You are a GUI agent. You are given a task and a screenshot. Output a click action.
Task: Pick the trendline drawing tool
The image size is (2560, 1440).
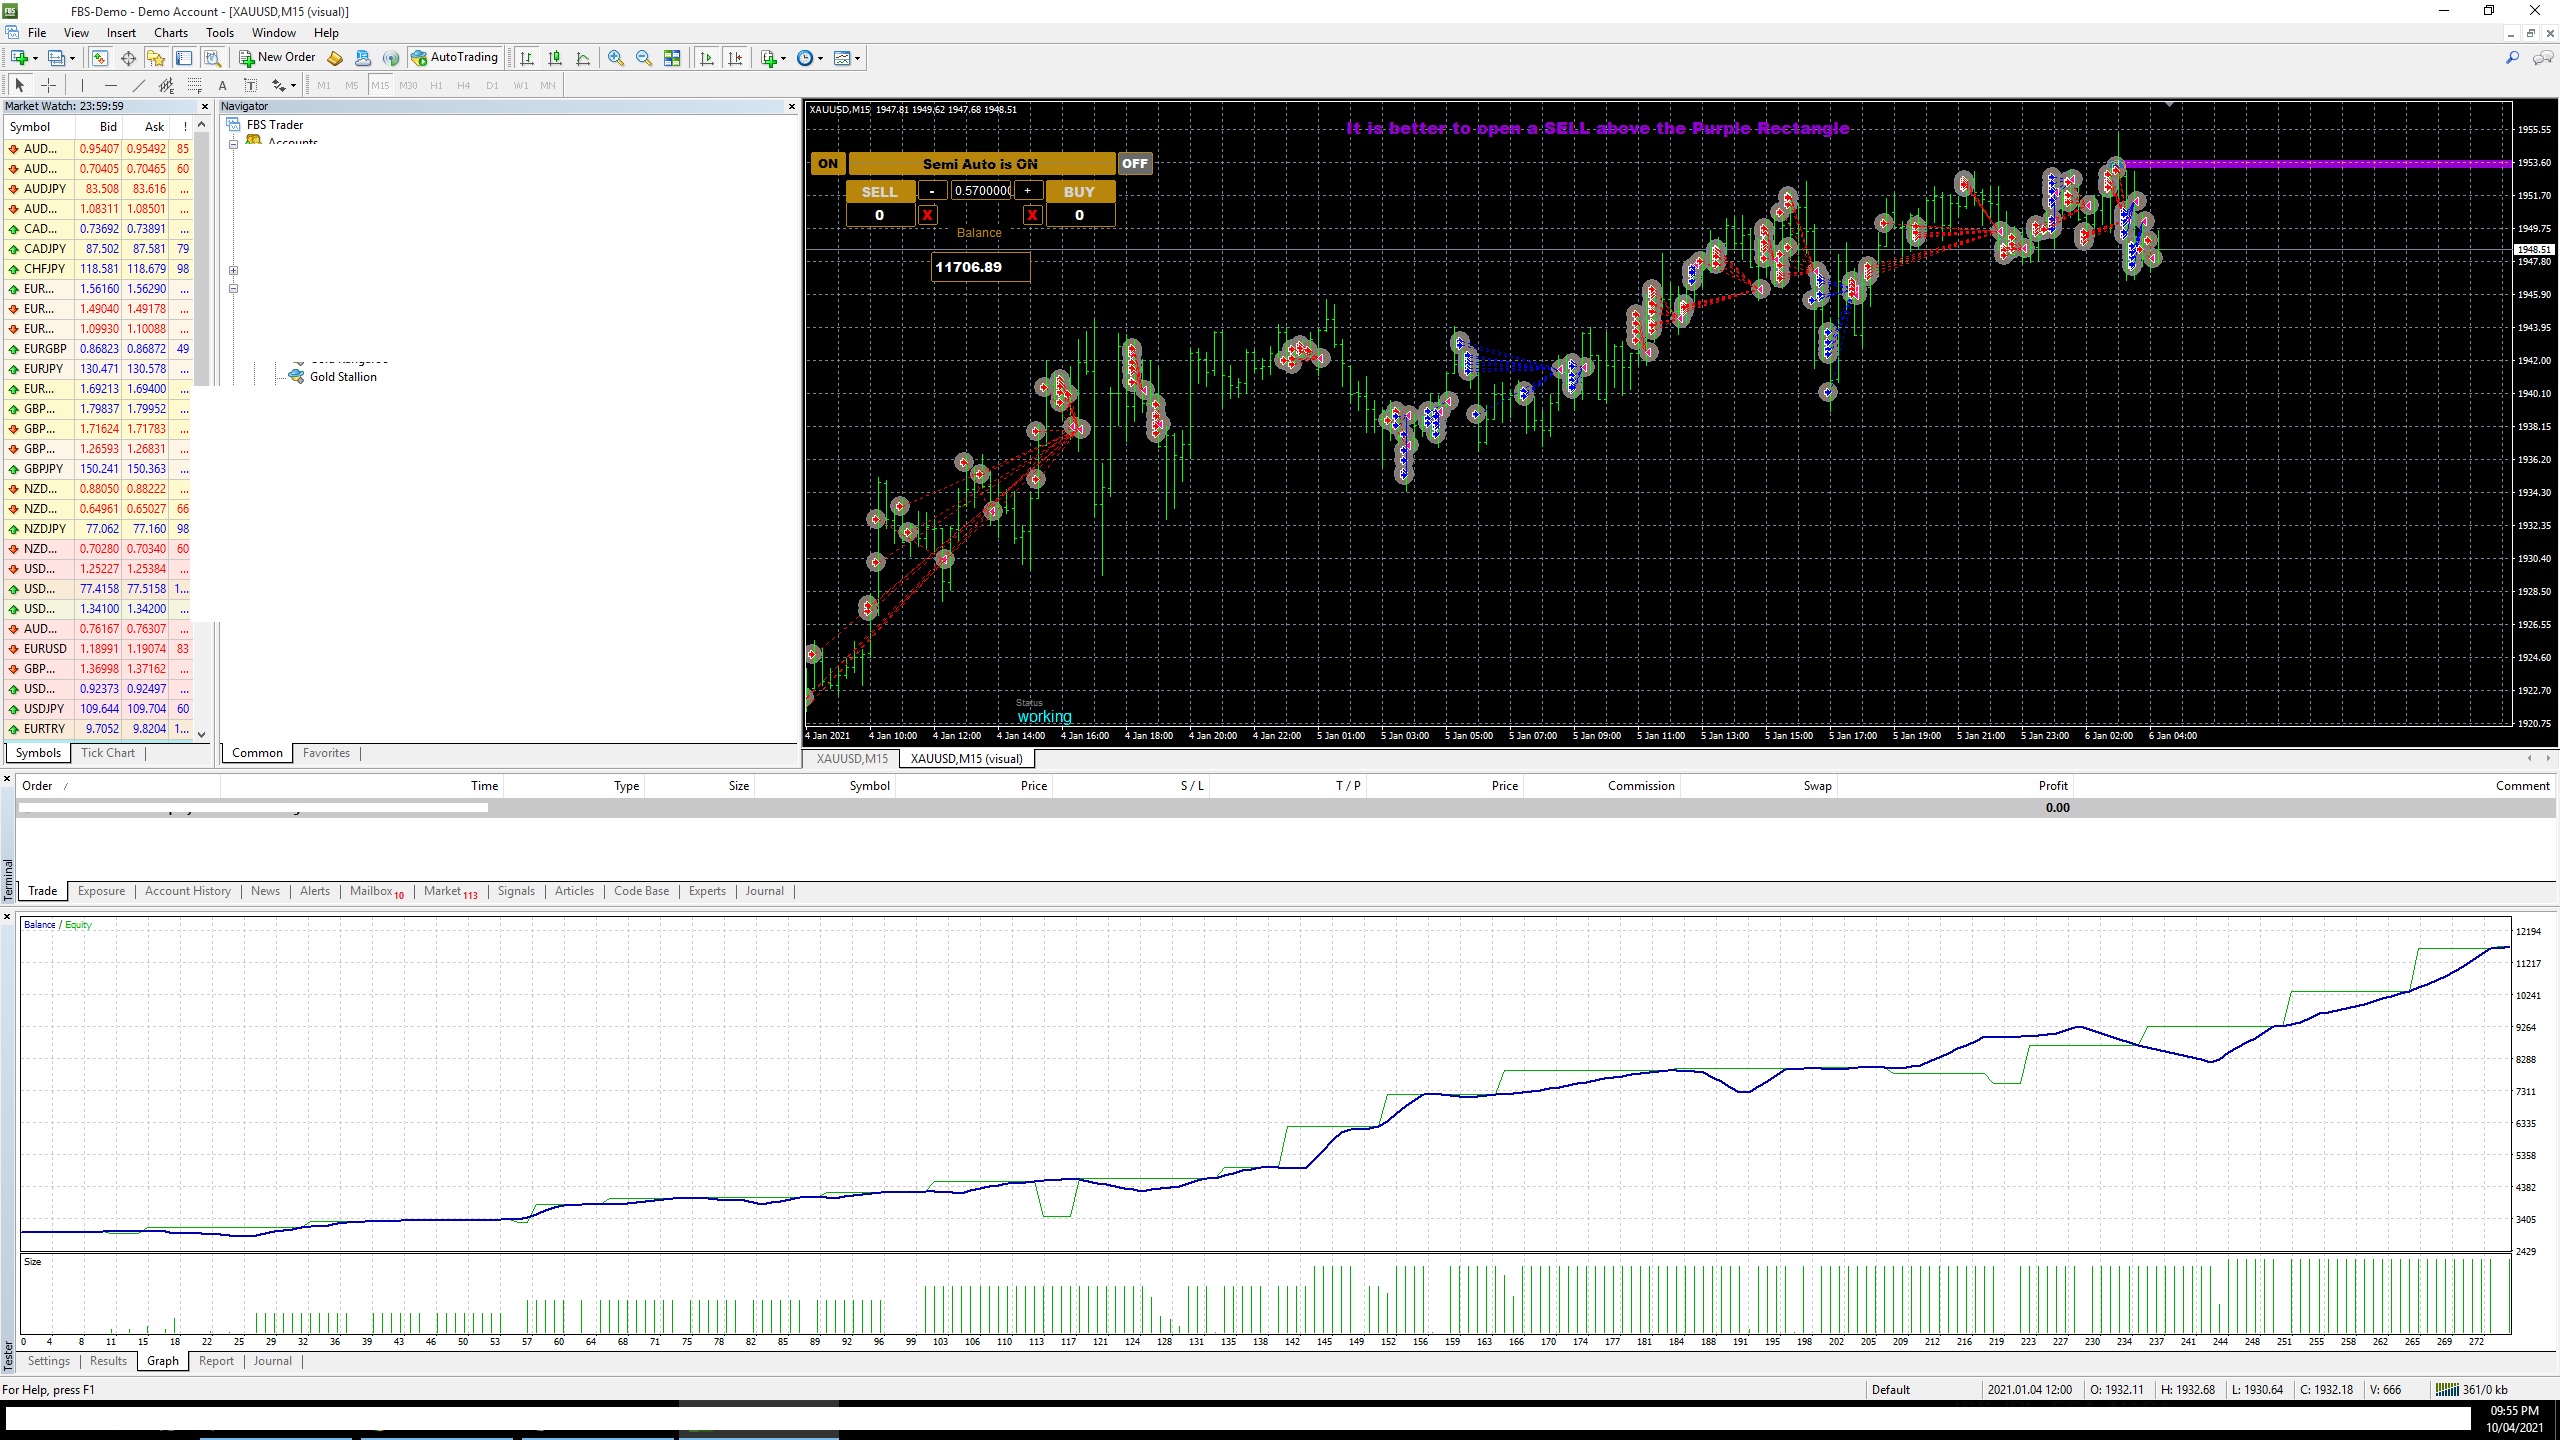click(x=139, y=85)
